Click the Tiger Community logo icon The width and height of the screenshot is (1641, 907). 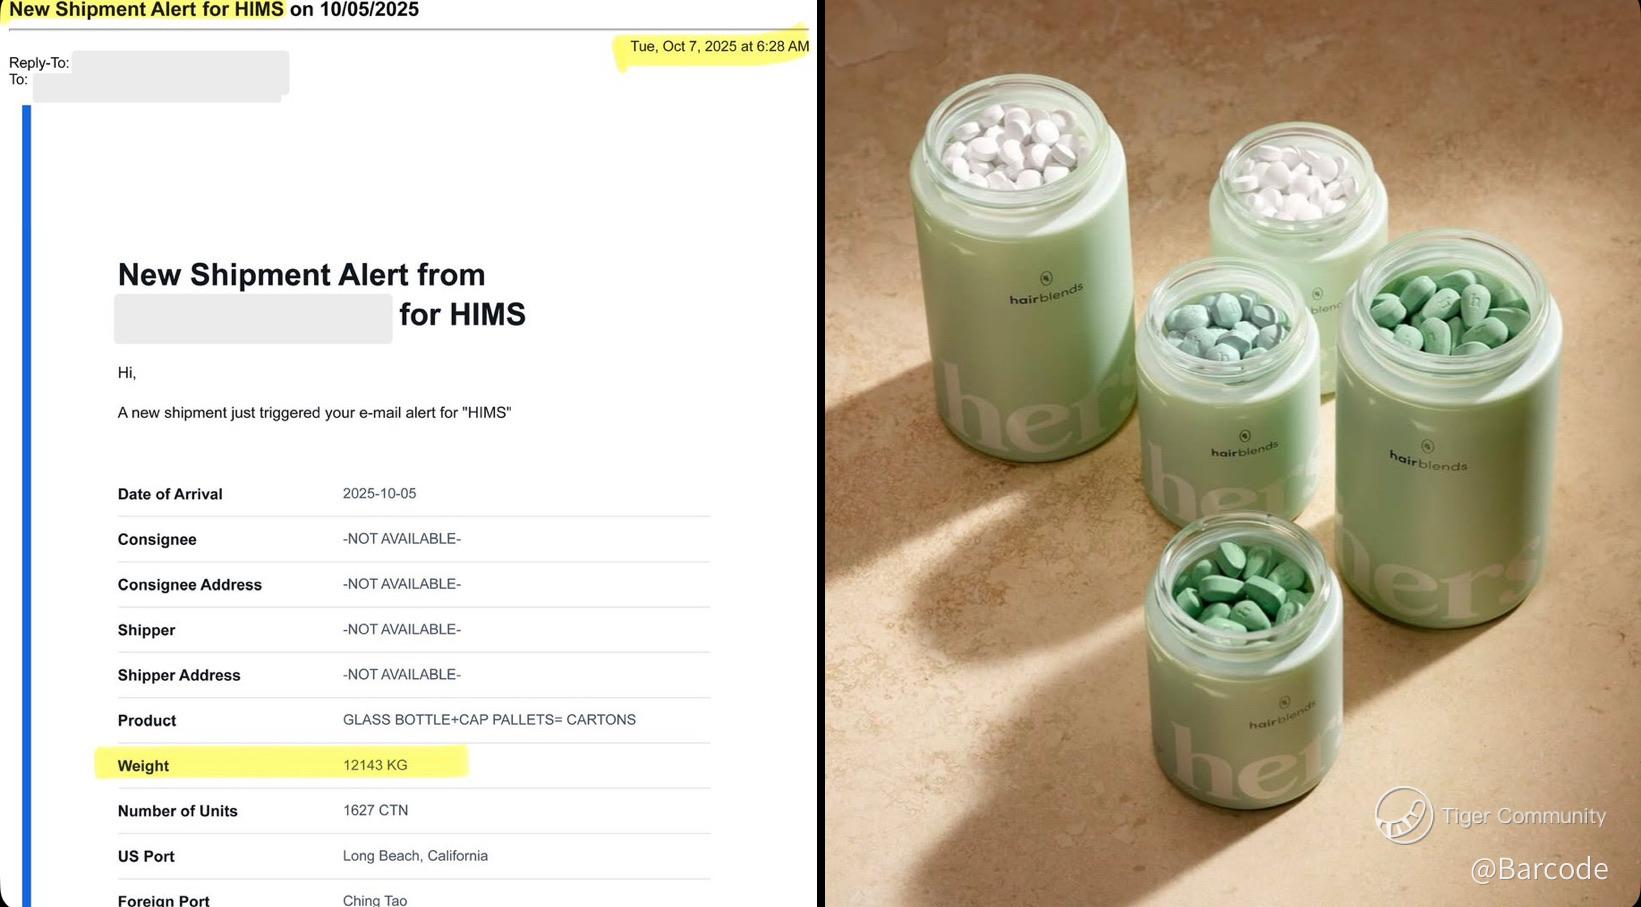[x=1404, y=815]
